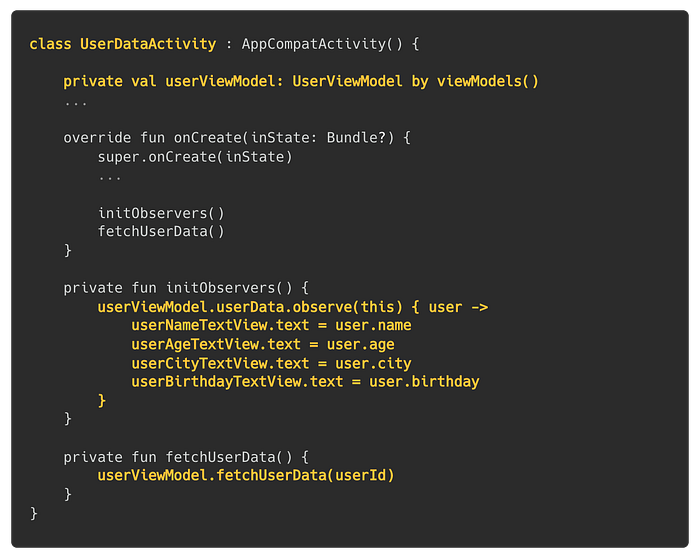Click the final closing brace of the class
Image resolution: width=700 pixels, height=558 pixels.
[34, 513]
